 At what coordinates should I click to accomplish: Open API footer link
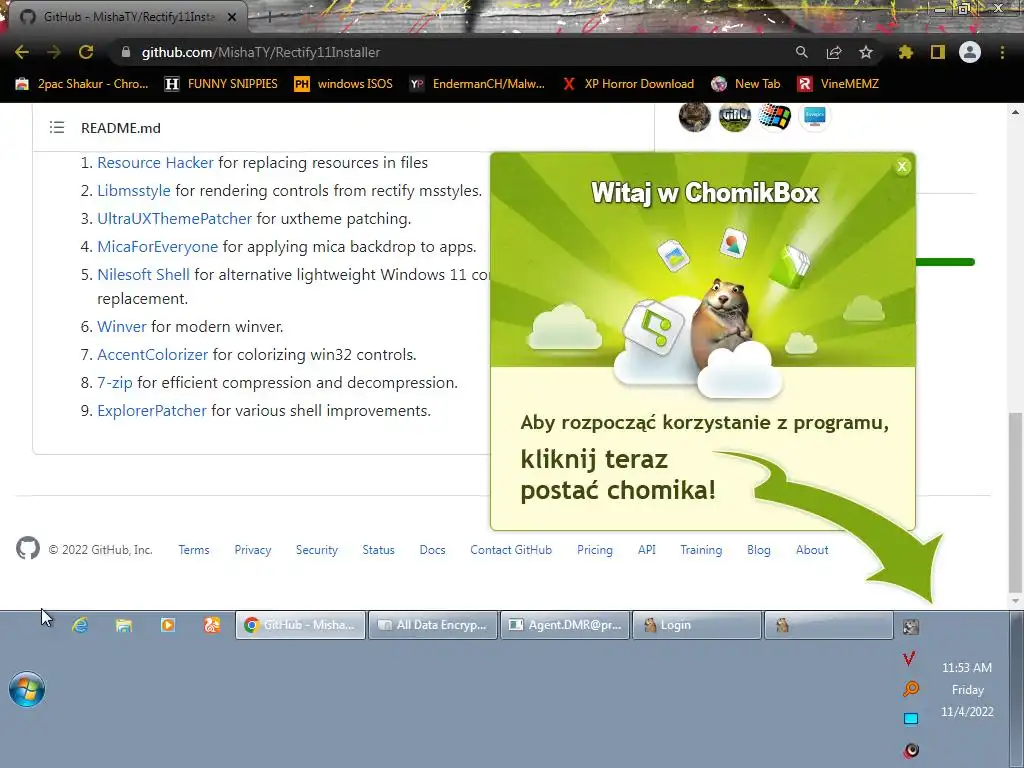point(647,550)
